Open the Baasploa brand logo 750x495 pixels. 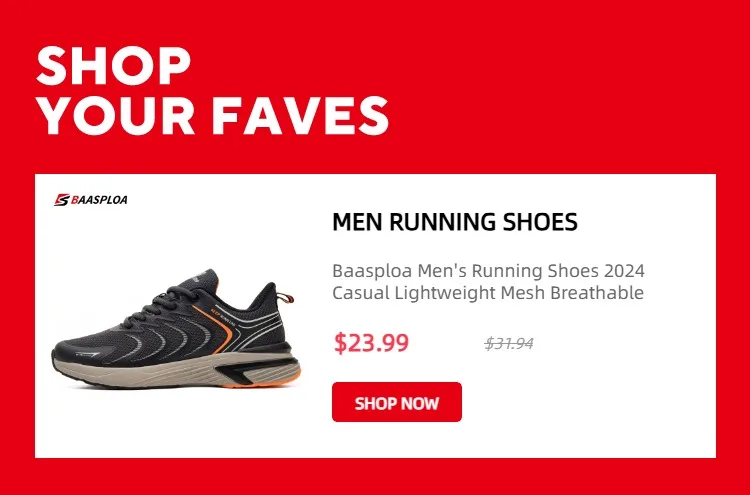tap(91, 200)
